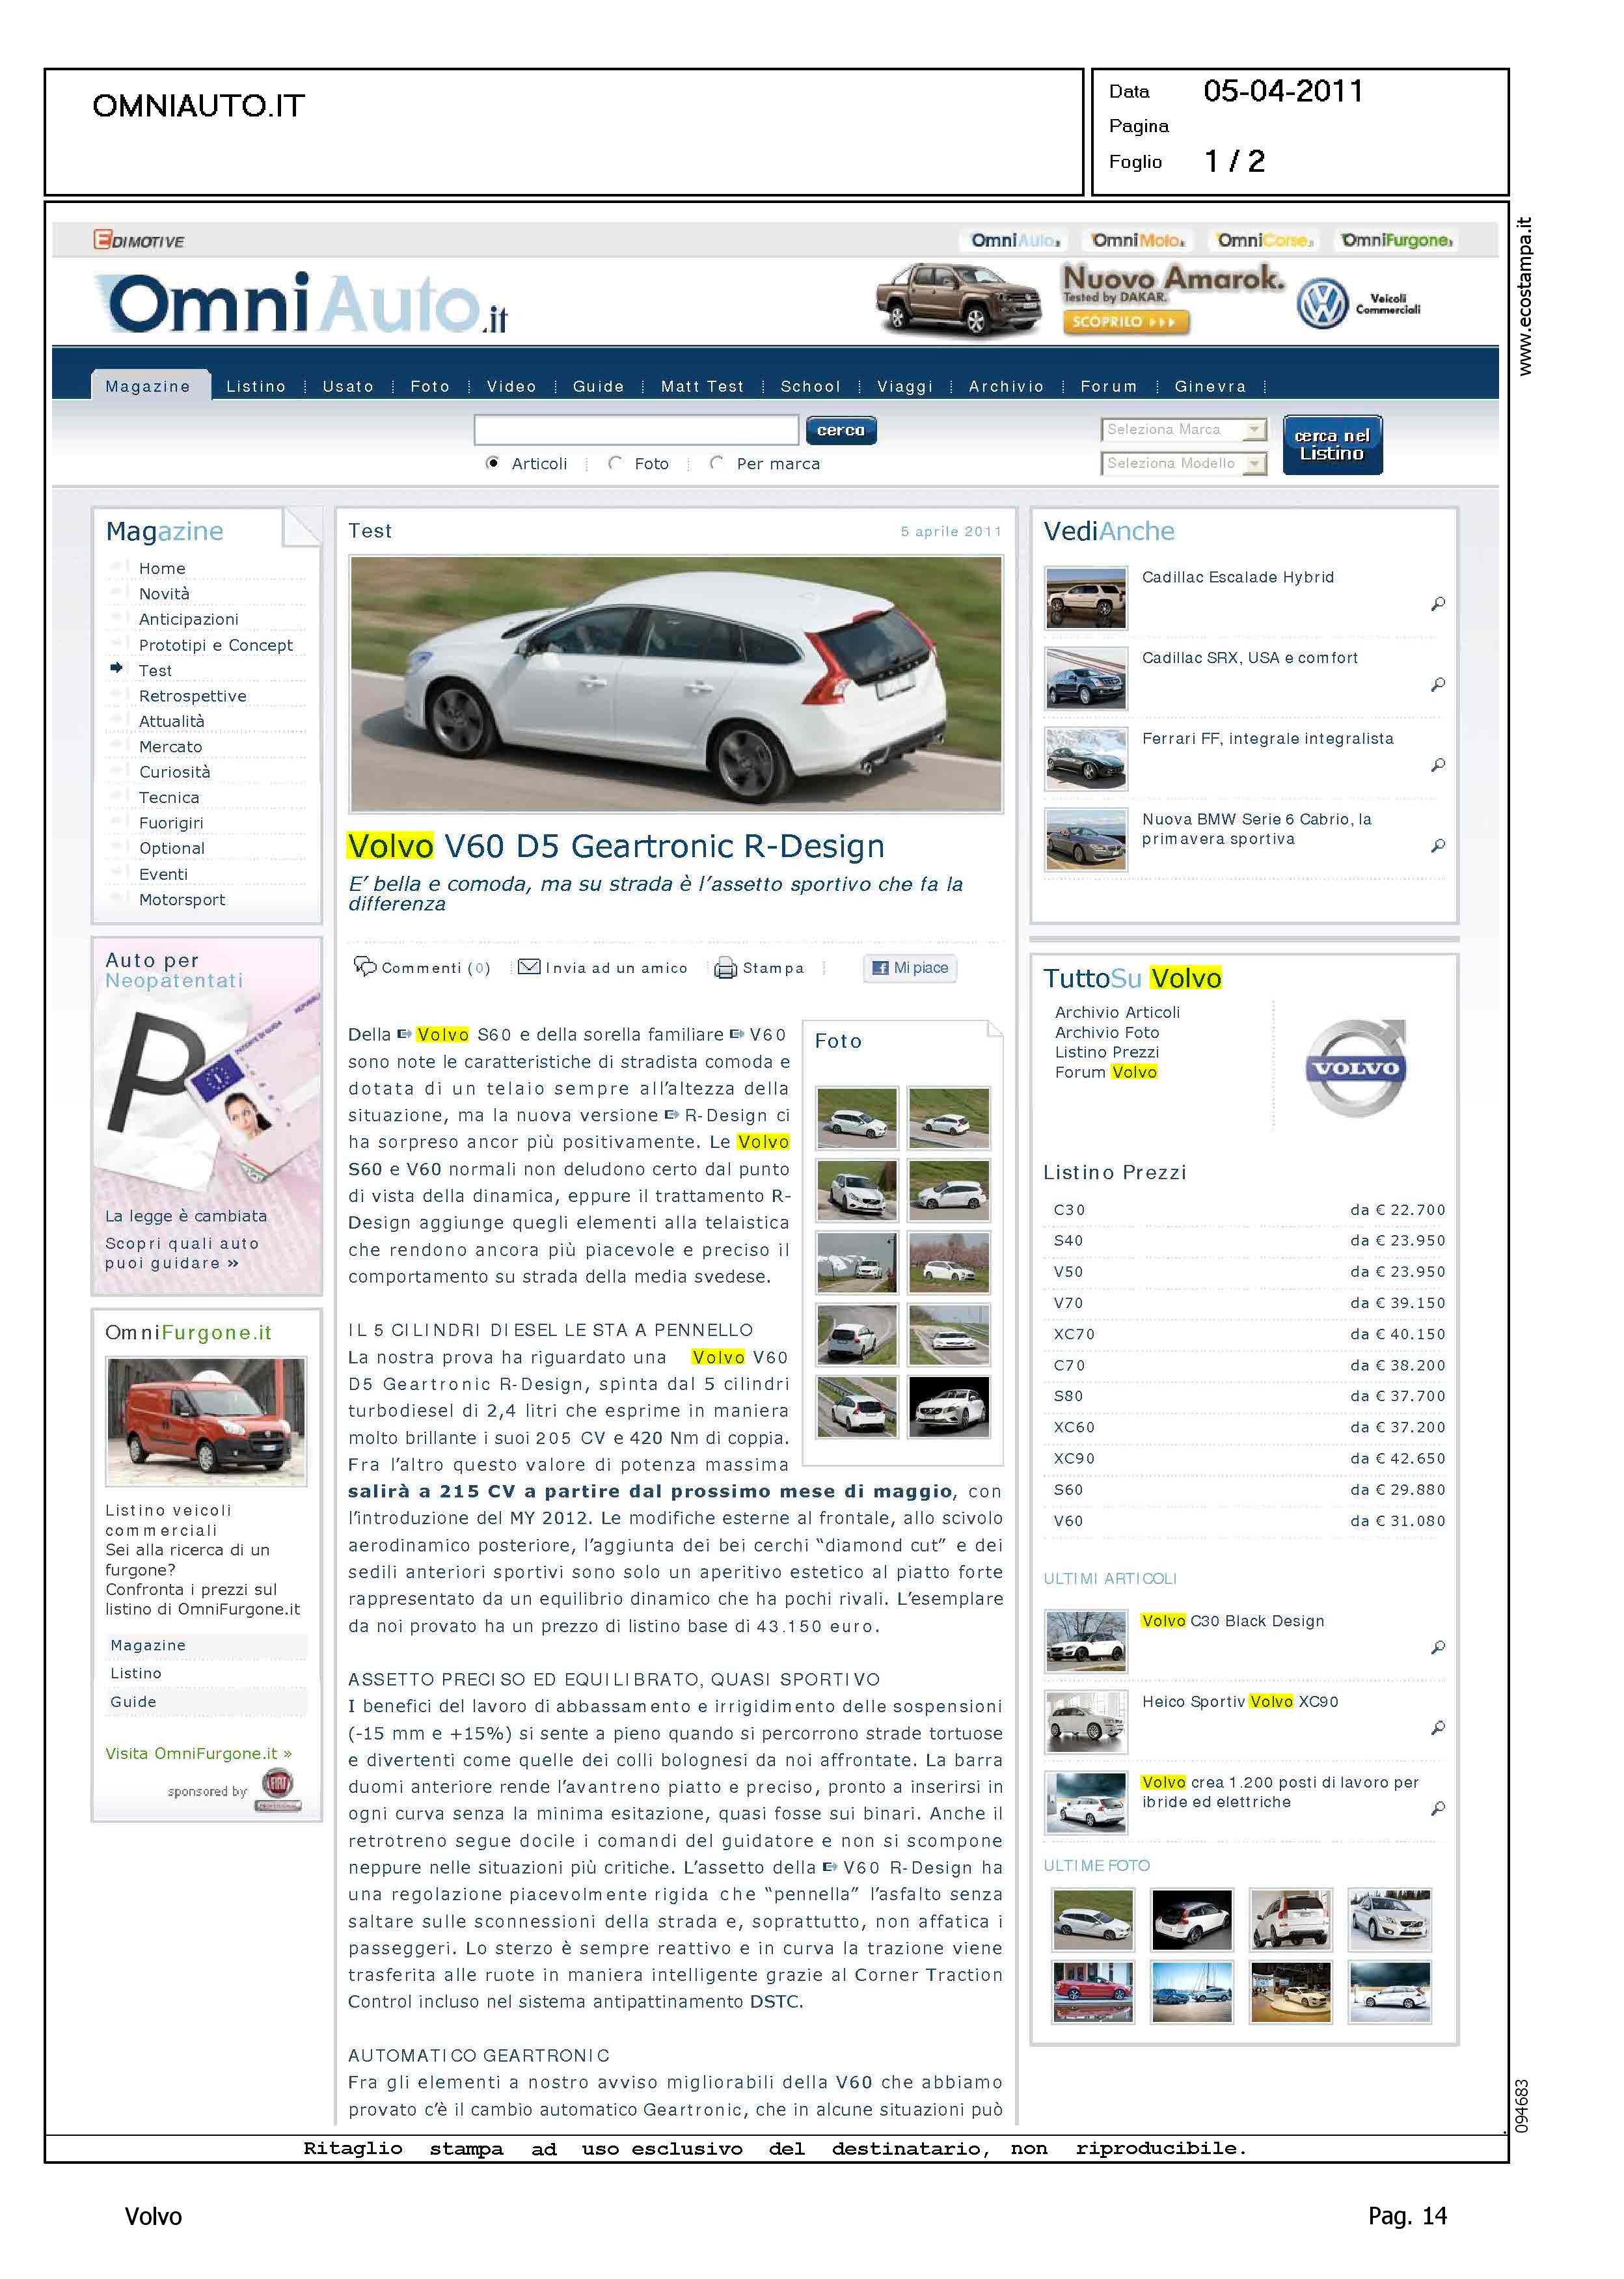Switch to the Listino navigation tab

click(256, 386)
